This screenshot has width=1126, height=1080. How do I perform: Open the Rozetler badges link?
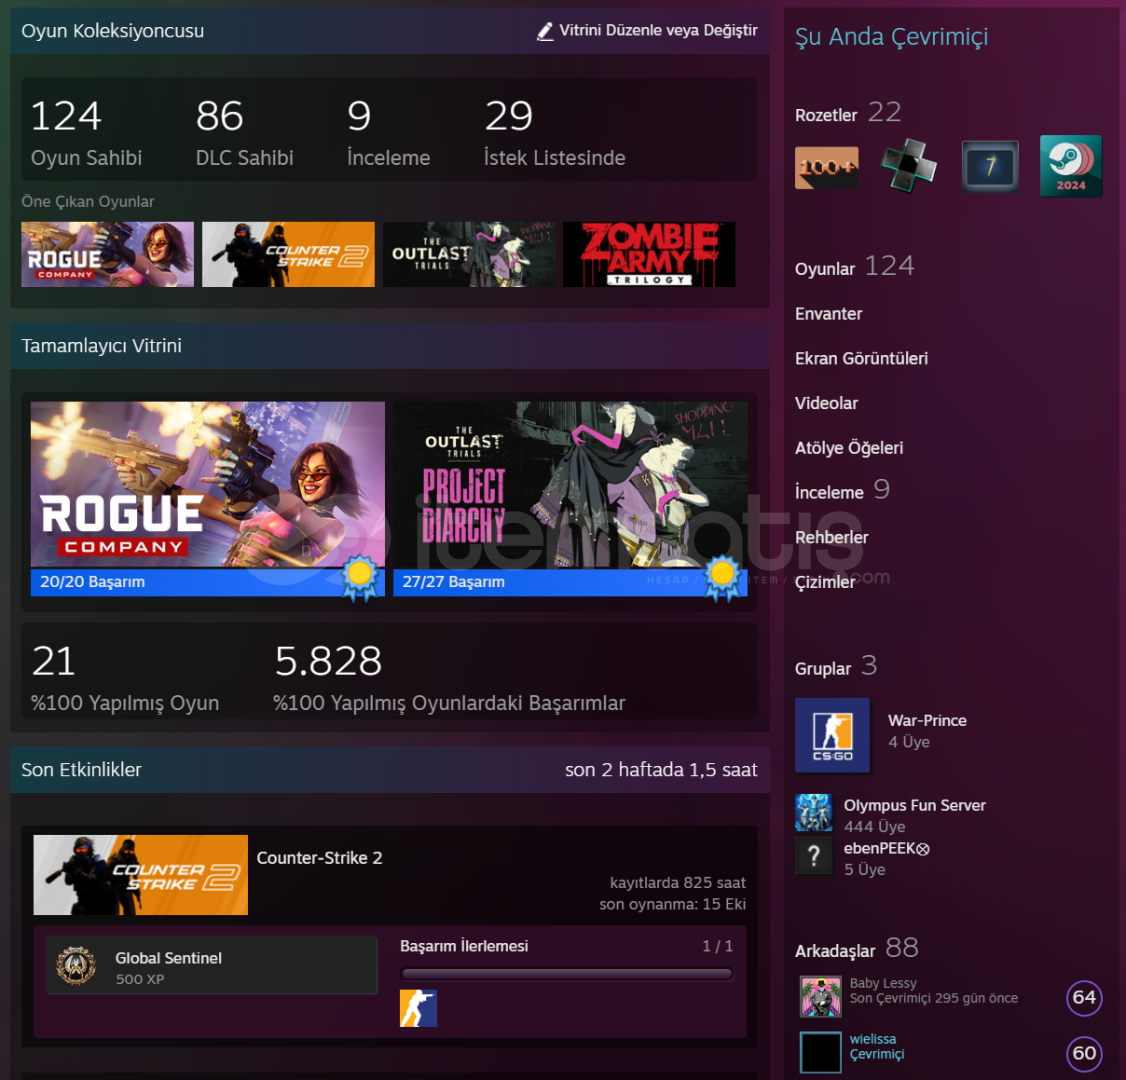tap(847, 113)
